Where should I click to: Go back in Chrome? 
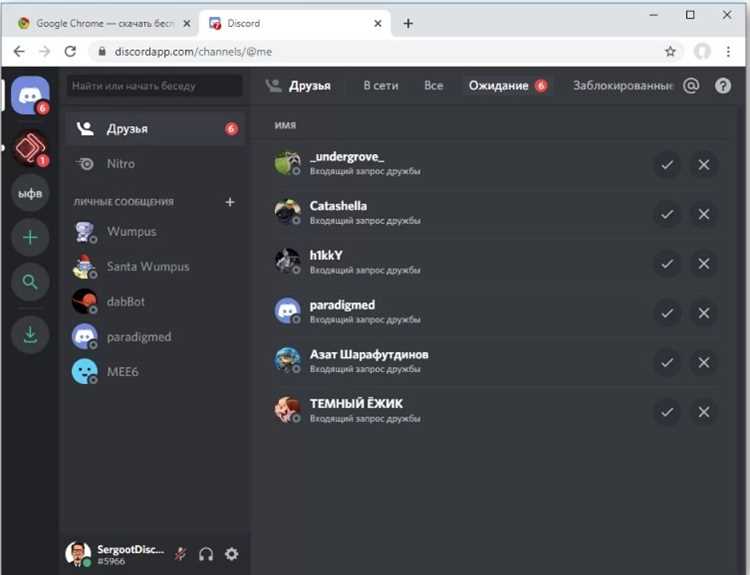19,52
